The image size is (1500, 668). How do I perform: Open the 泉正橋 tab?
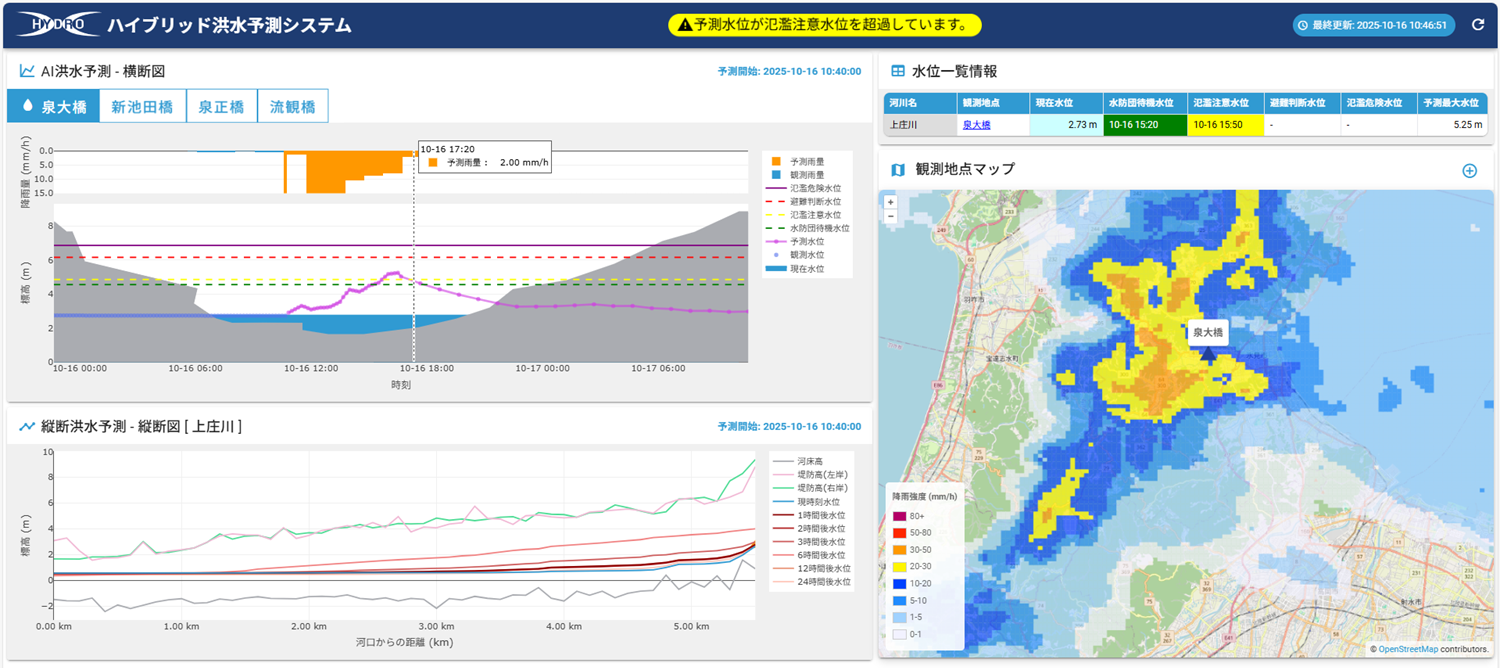[221, 106]
